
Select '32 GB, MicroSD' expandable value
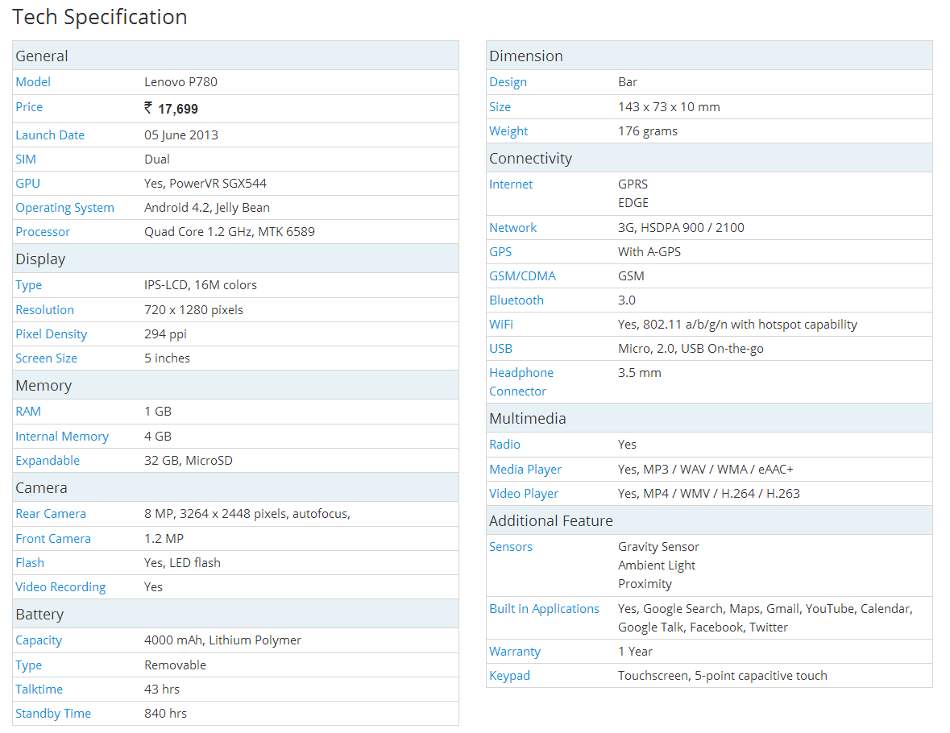[188, 460]
